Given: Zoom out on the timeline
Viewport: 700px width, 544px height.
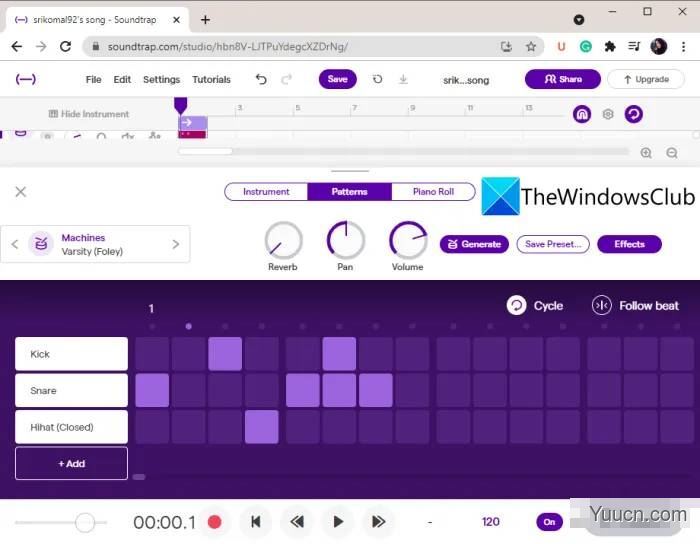Looking at the screenshot, I should [x=672, y=153].
